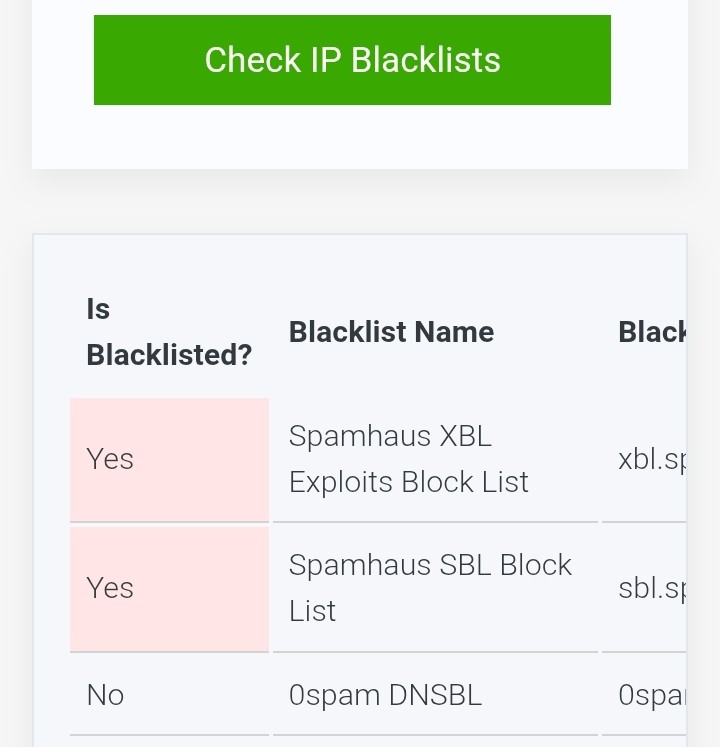
Task: Click the "Spamhaus SBL Block" text line
Action: click(x=430, y=565)
